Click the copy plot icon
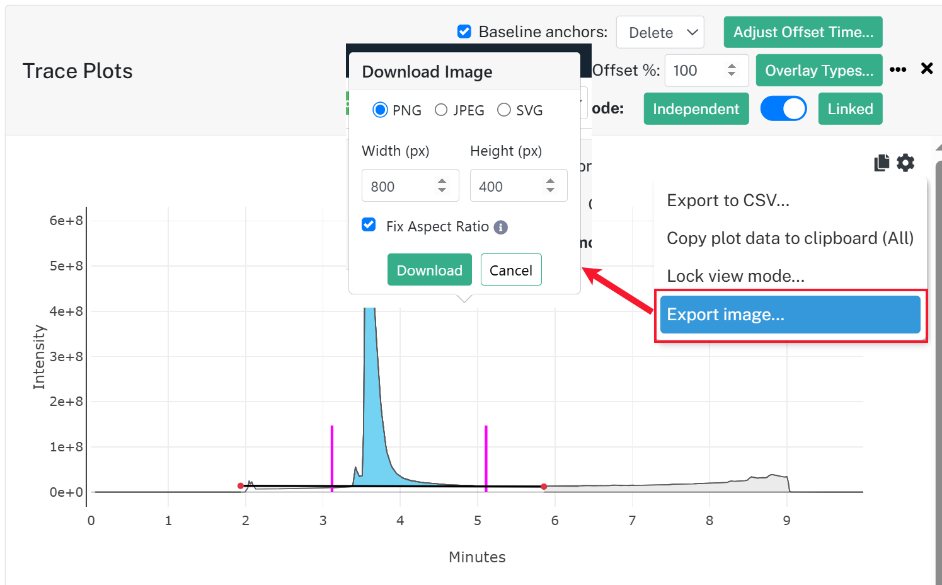The image size is (942, 585). point(881,162)
